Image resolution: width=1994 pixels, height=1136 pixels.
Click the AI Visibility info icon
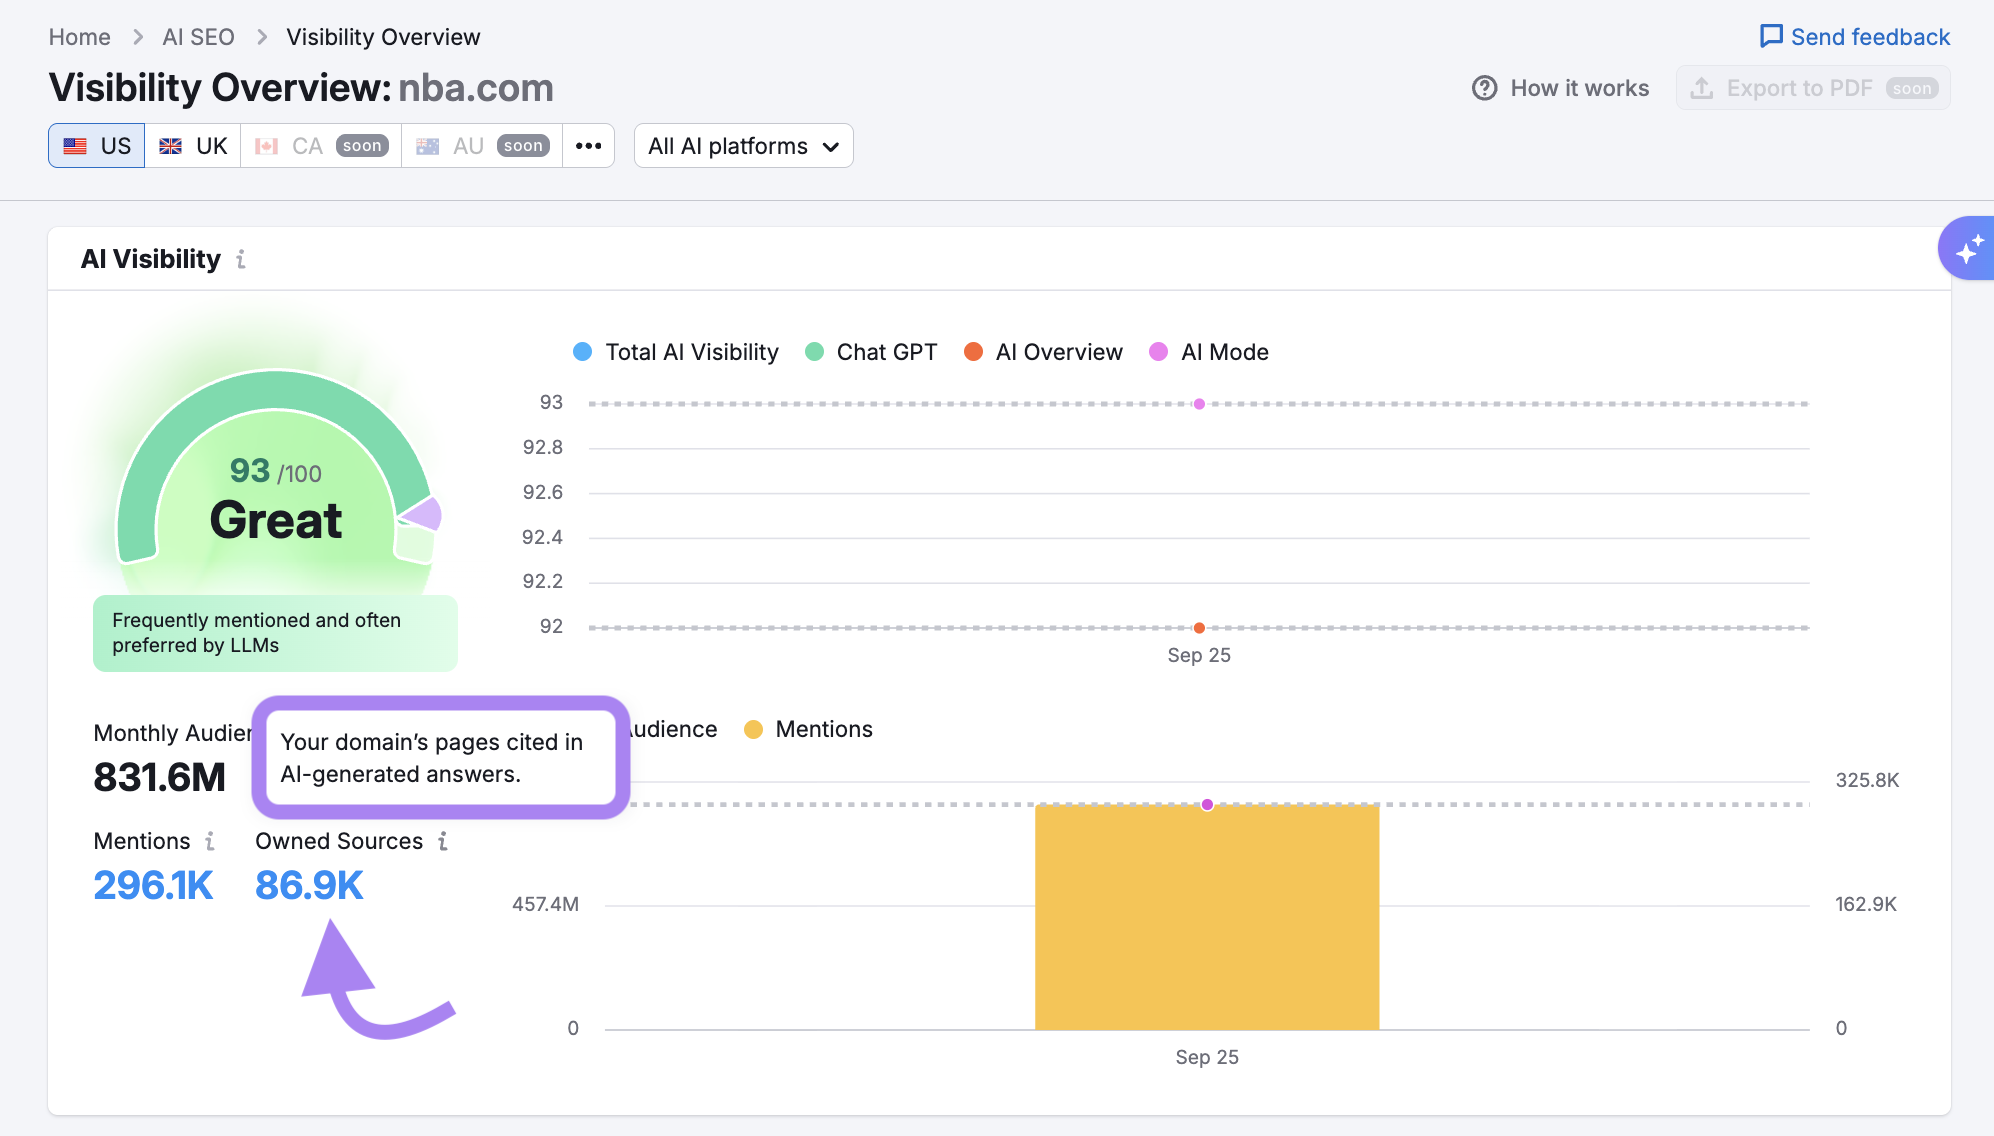click(x=241, y=260)
